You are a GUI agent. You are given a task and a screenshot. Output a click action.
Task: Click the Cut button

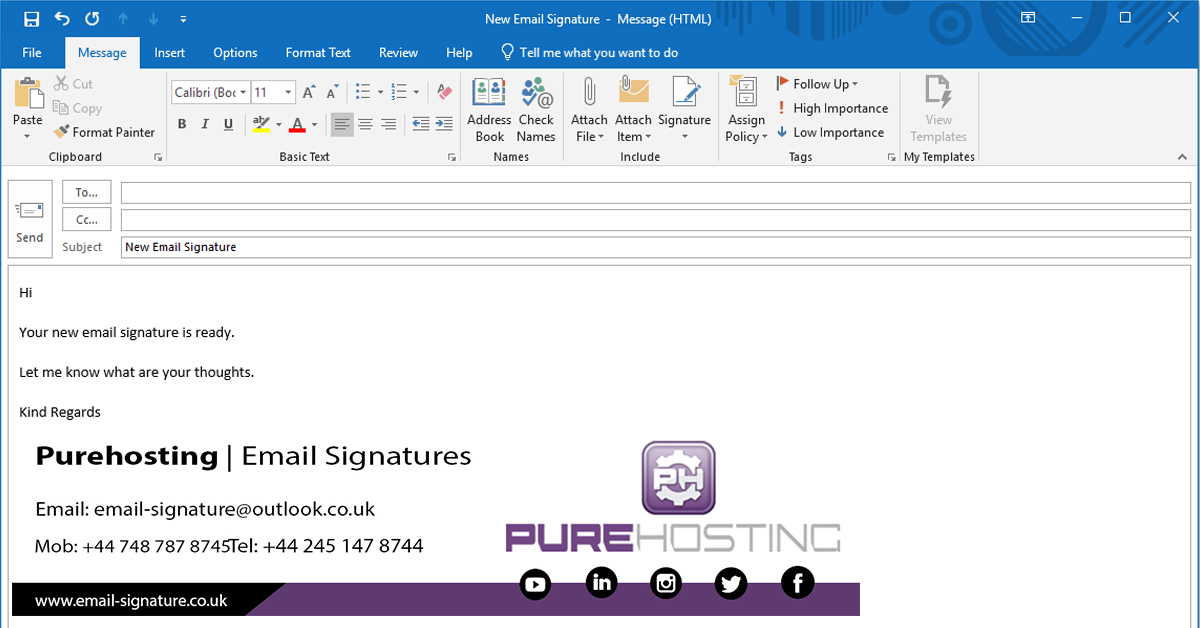pyautogui.click(x=73, y=84)
